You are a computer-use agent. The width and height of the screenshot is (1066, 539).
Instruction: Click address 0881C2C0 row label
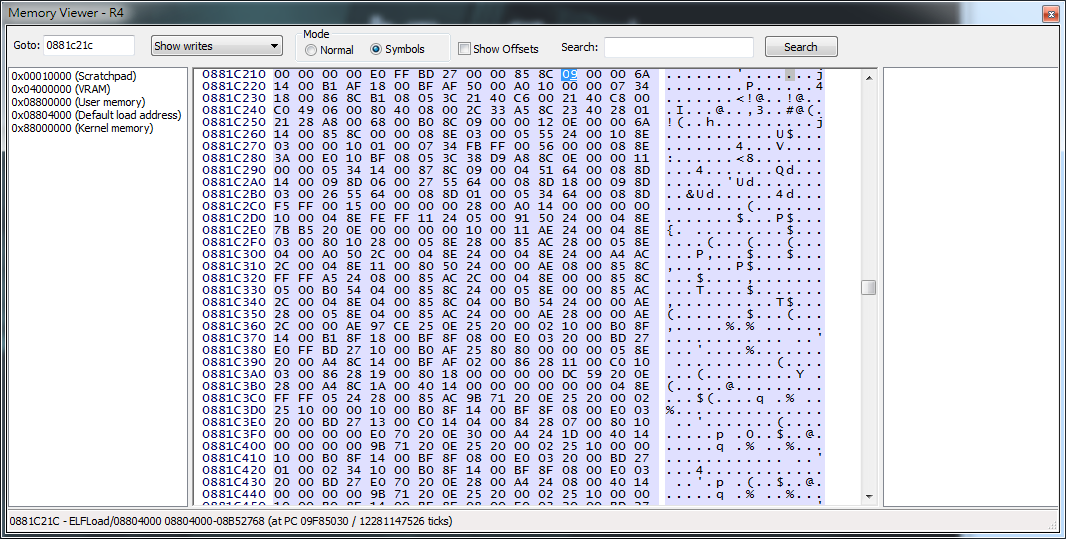234,206
